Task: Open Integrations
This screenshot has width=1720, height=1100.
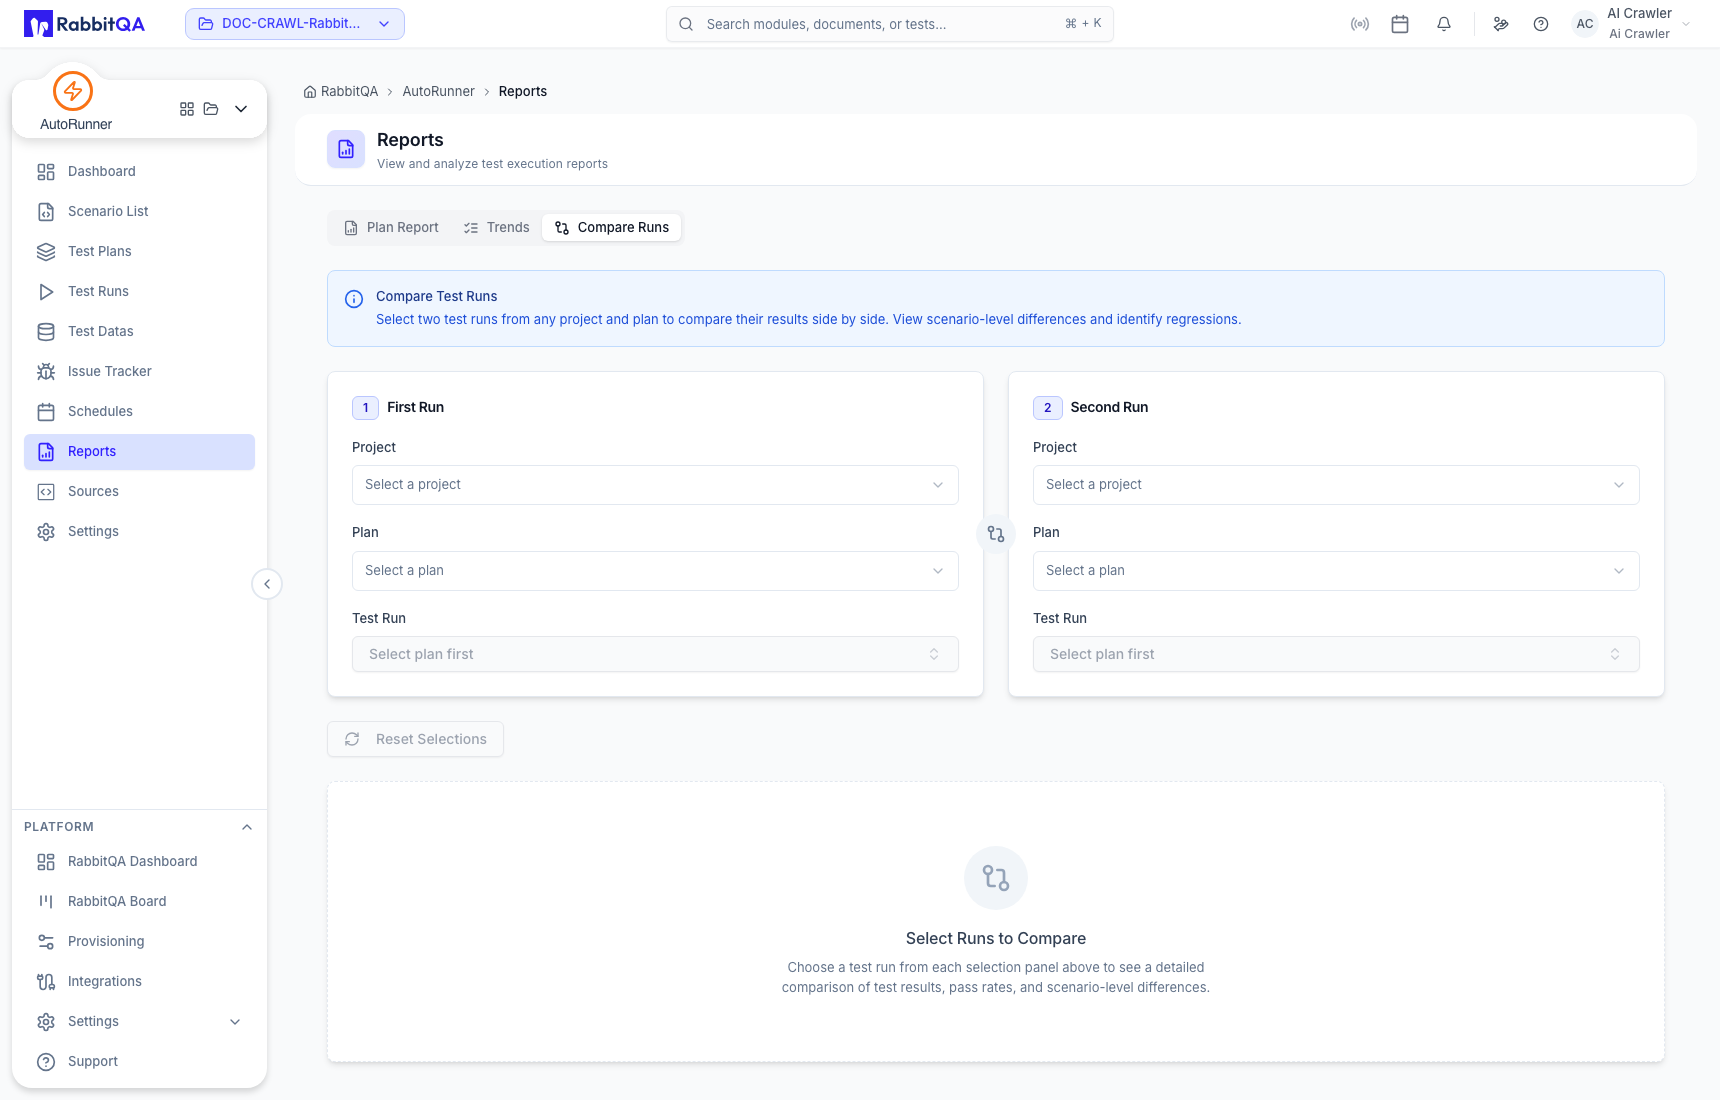Action: click(139, 982)
